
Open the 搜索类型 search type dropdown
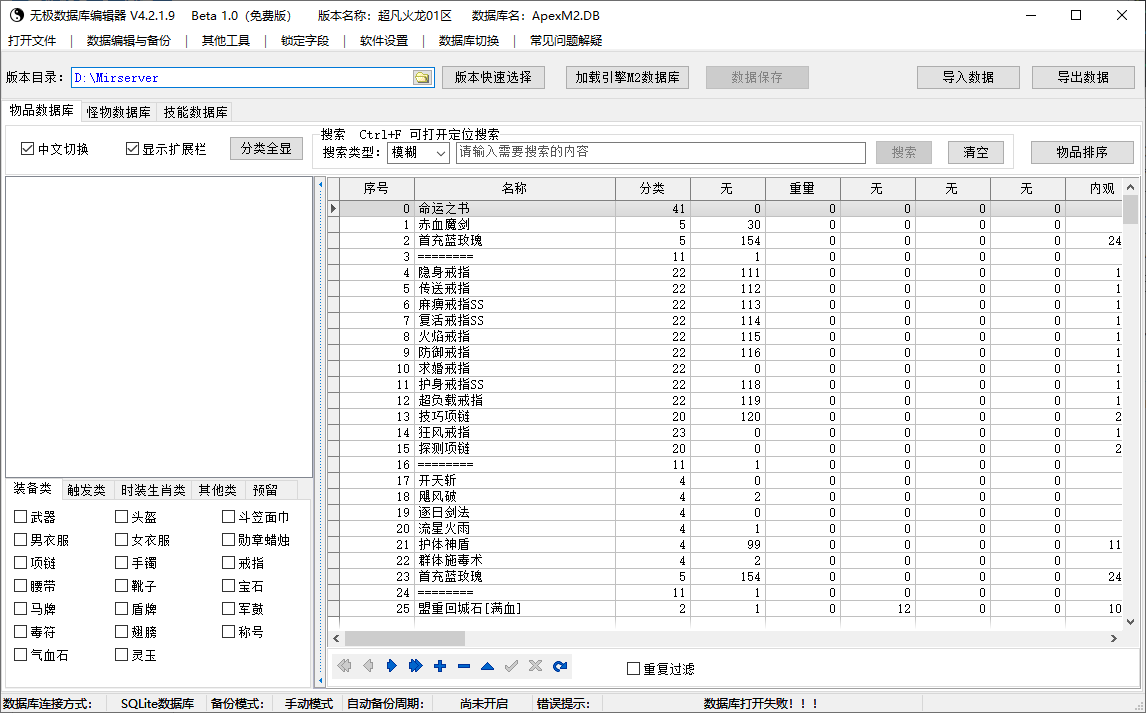[x=438, y=152]
